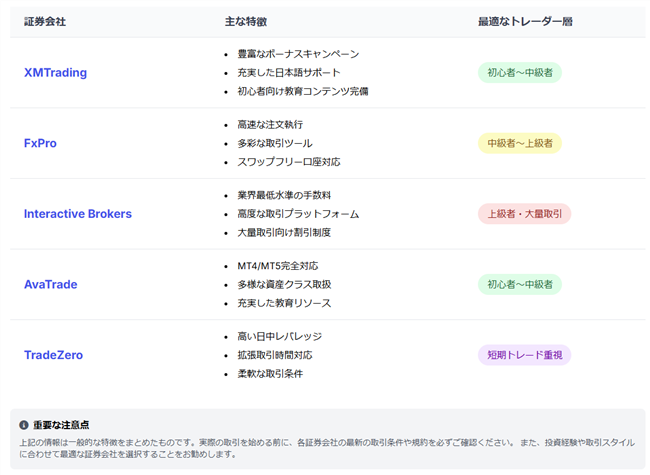The image size is (650, 475).
Task: Open the TradeZero link
Action: [x=53, y=355]
